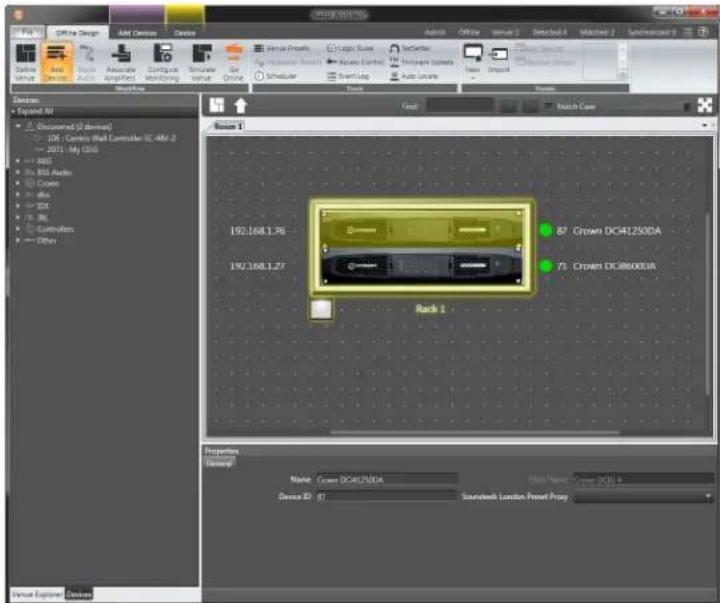The width and height of the screenshot is (720, 603).
Task: Select the Room 1 canvas tab
Action: click(228, 126)
